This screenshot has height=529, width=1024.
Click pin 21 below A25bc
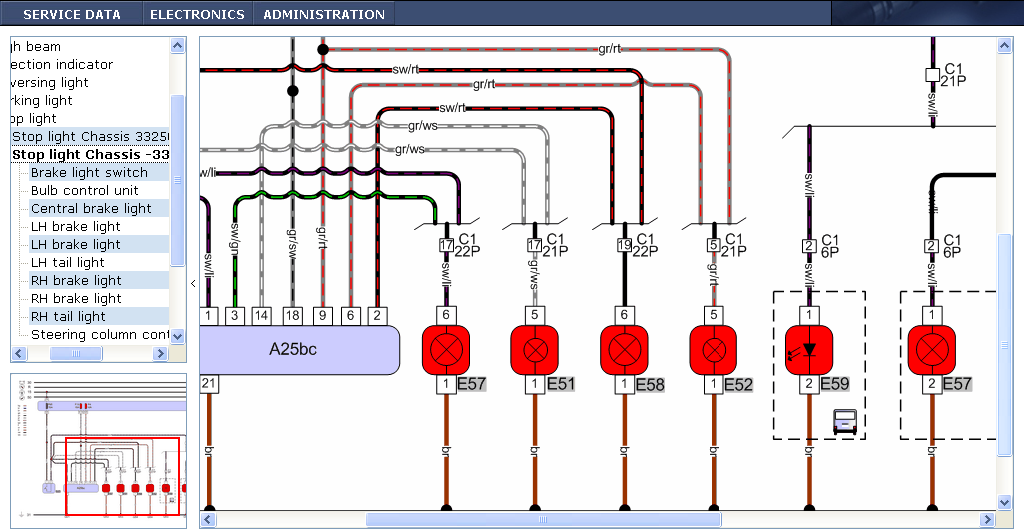coord(208,383)
